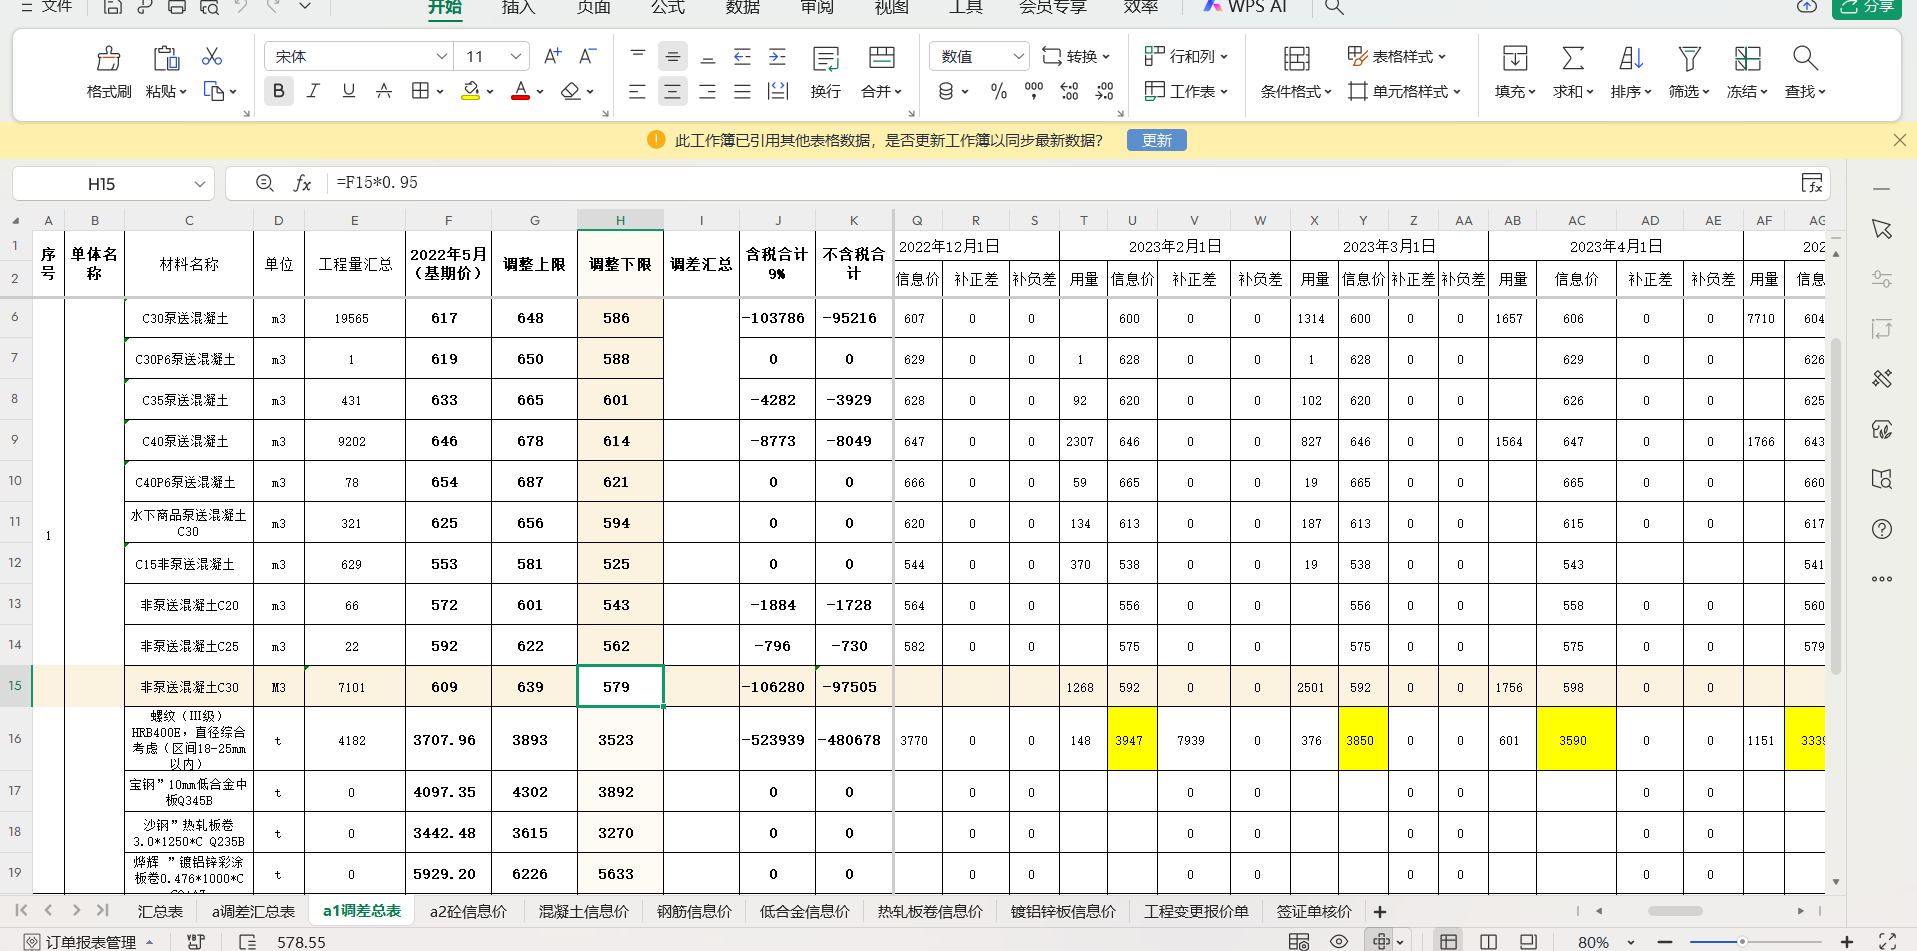Select the Format Painter (格式刷) tool
Viewport: 1917px width, 951px height.
tap(108, 70)
